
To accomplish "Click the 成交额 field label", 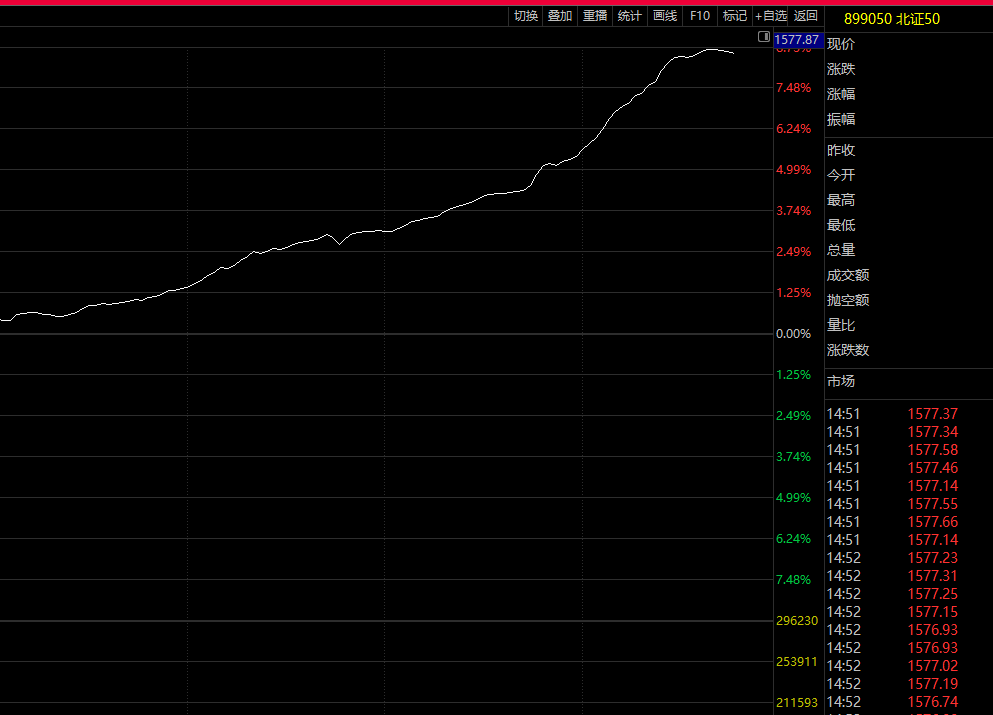I will (848, 275).
